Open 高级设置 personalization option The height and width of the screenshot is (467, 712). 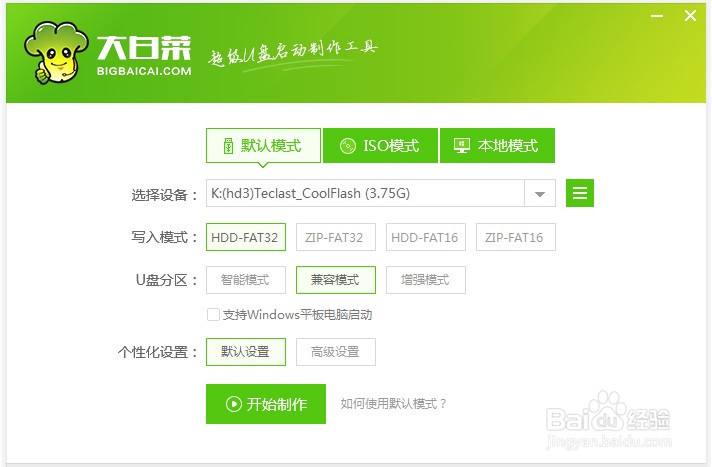click(336, 352)
